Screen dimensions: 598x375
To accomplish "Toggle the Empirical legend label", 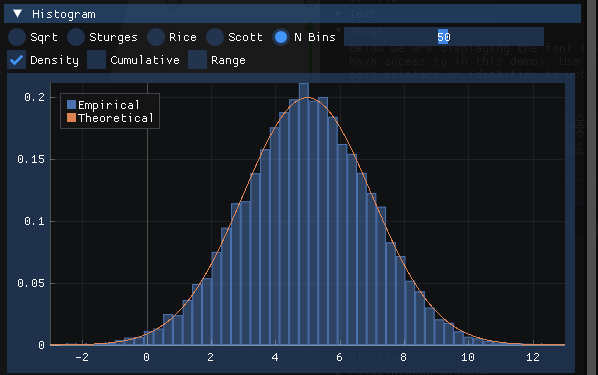I will point(109,105).
